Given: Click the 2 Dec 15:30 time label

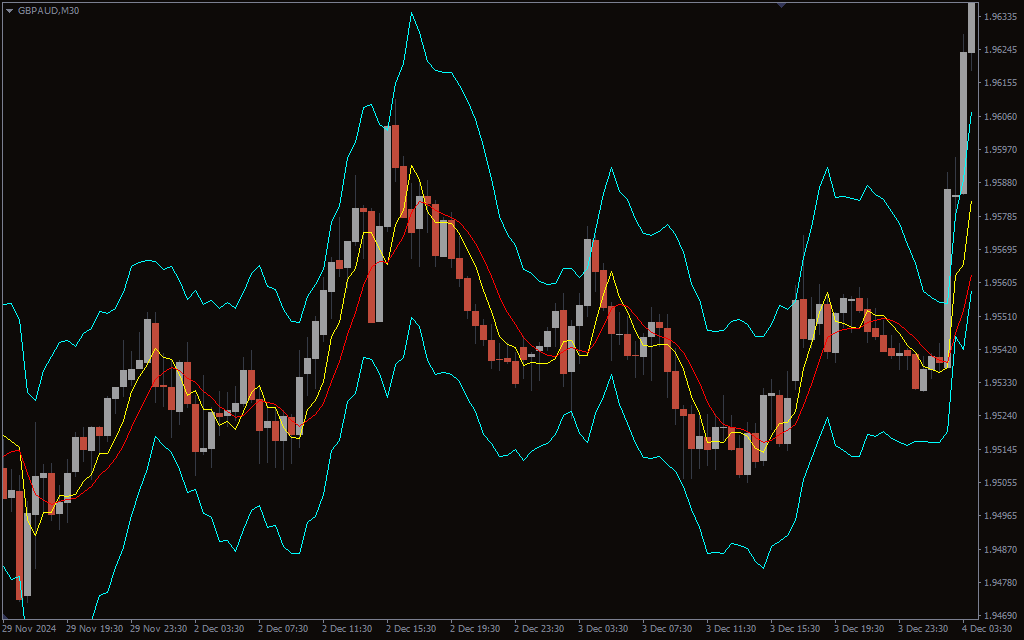Looking at the screenshot, I should (x=412, y=629).
